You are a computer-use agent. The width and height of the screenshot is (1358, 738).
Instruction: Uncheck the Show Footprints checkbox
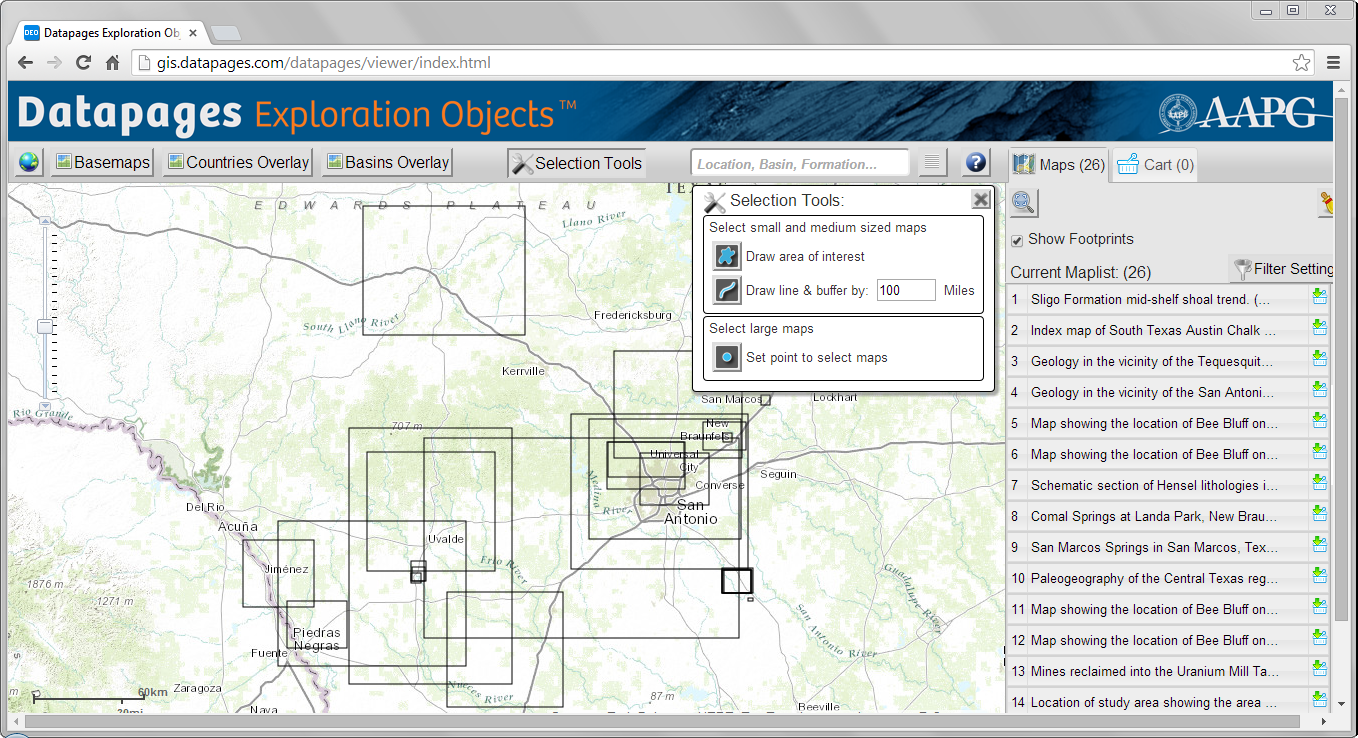(1017, 240)
